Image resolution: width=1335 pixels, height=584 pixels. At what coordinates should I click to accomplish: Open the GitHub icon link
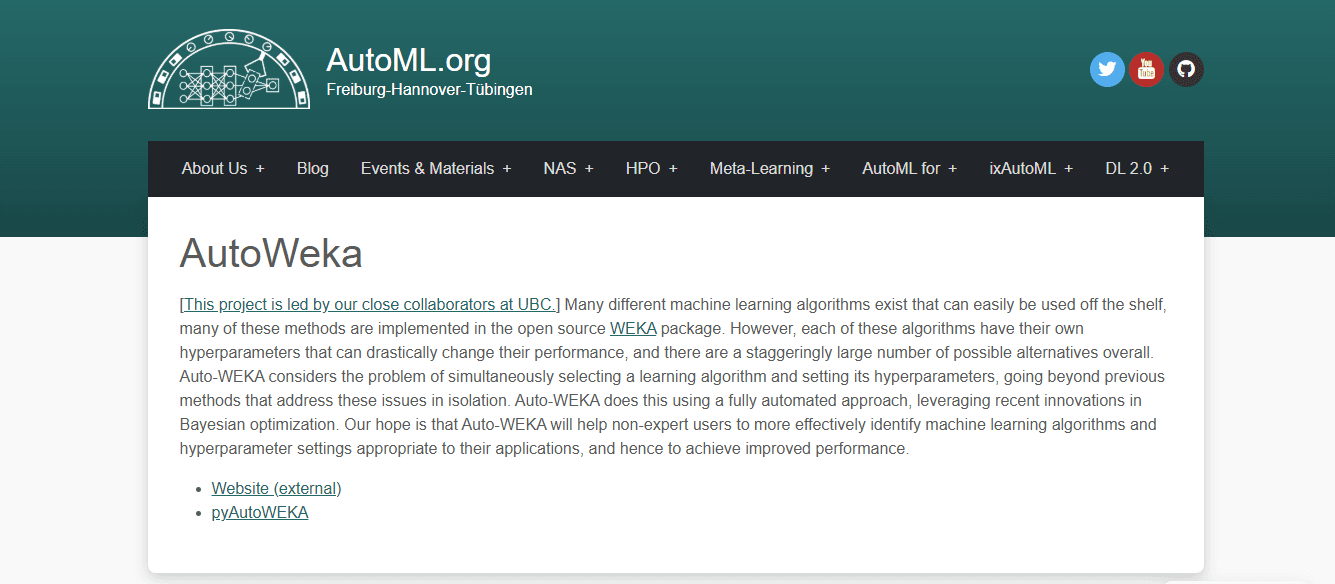[1186, 69]
